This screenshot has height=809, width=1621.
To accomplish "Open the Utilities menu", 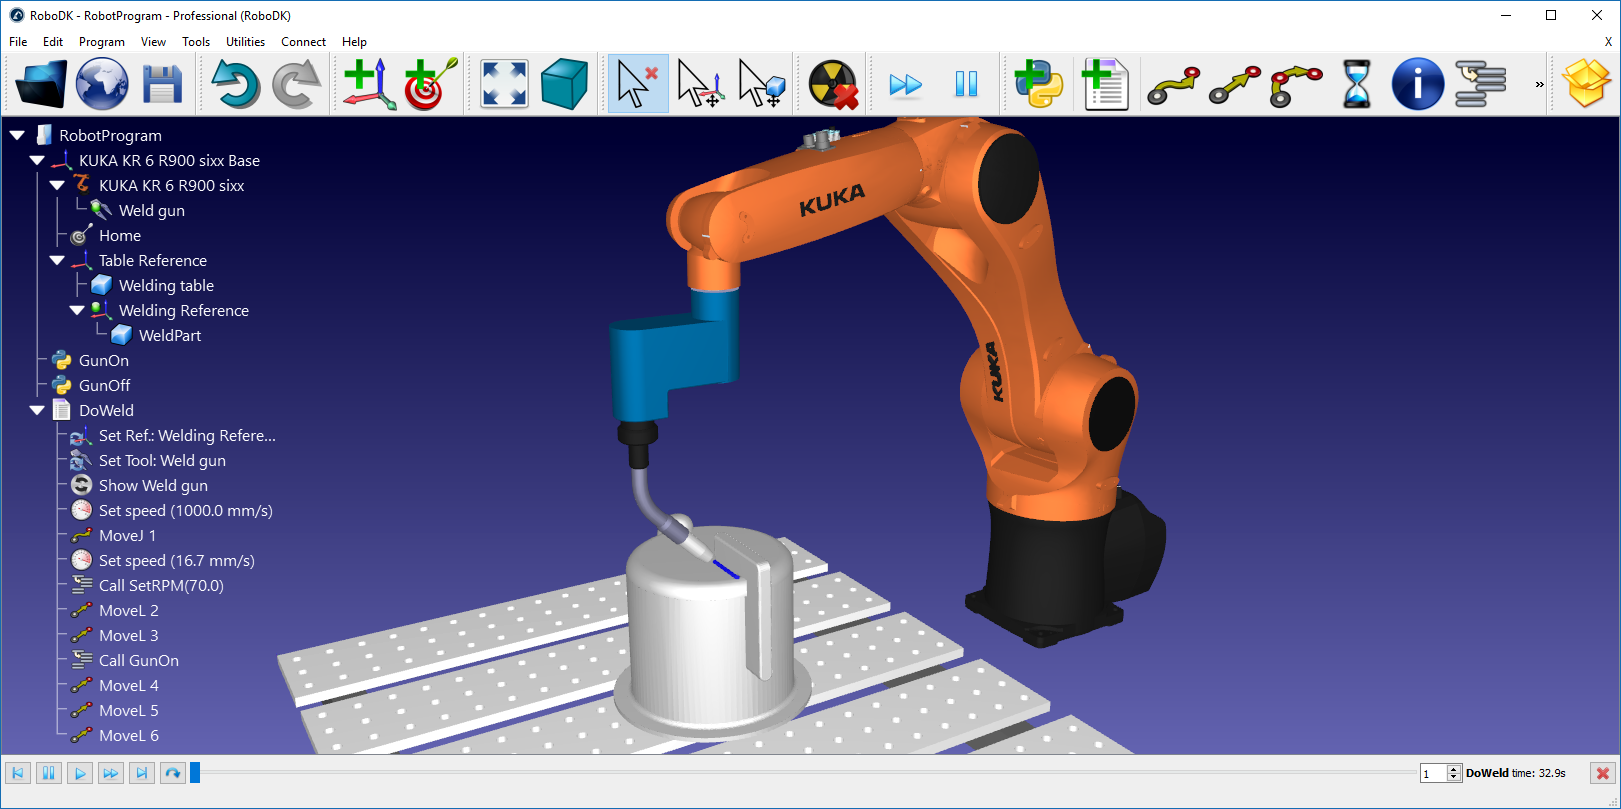I will pos(245,42).
